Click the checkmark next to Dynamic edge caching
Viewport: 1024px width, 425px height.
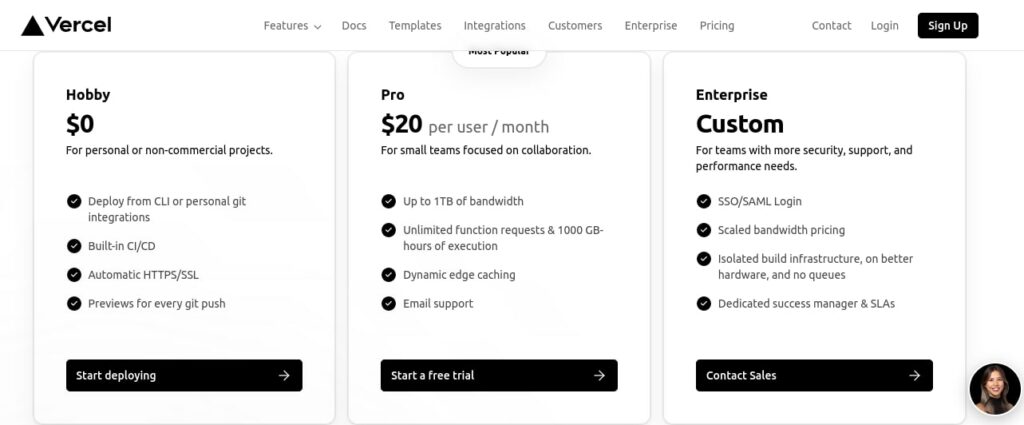[x=389, y=275]
